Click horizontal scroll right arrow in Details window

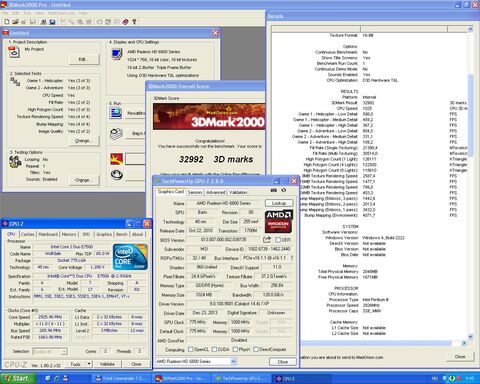tap(464, 343)
